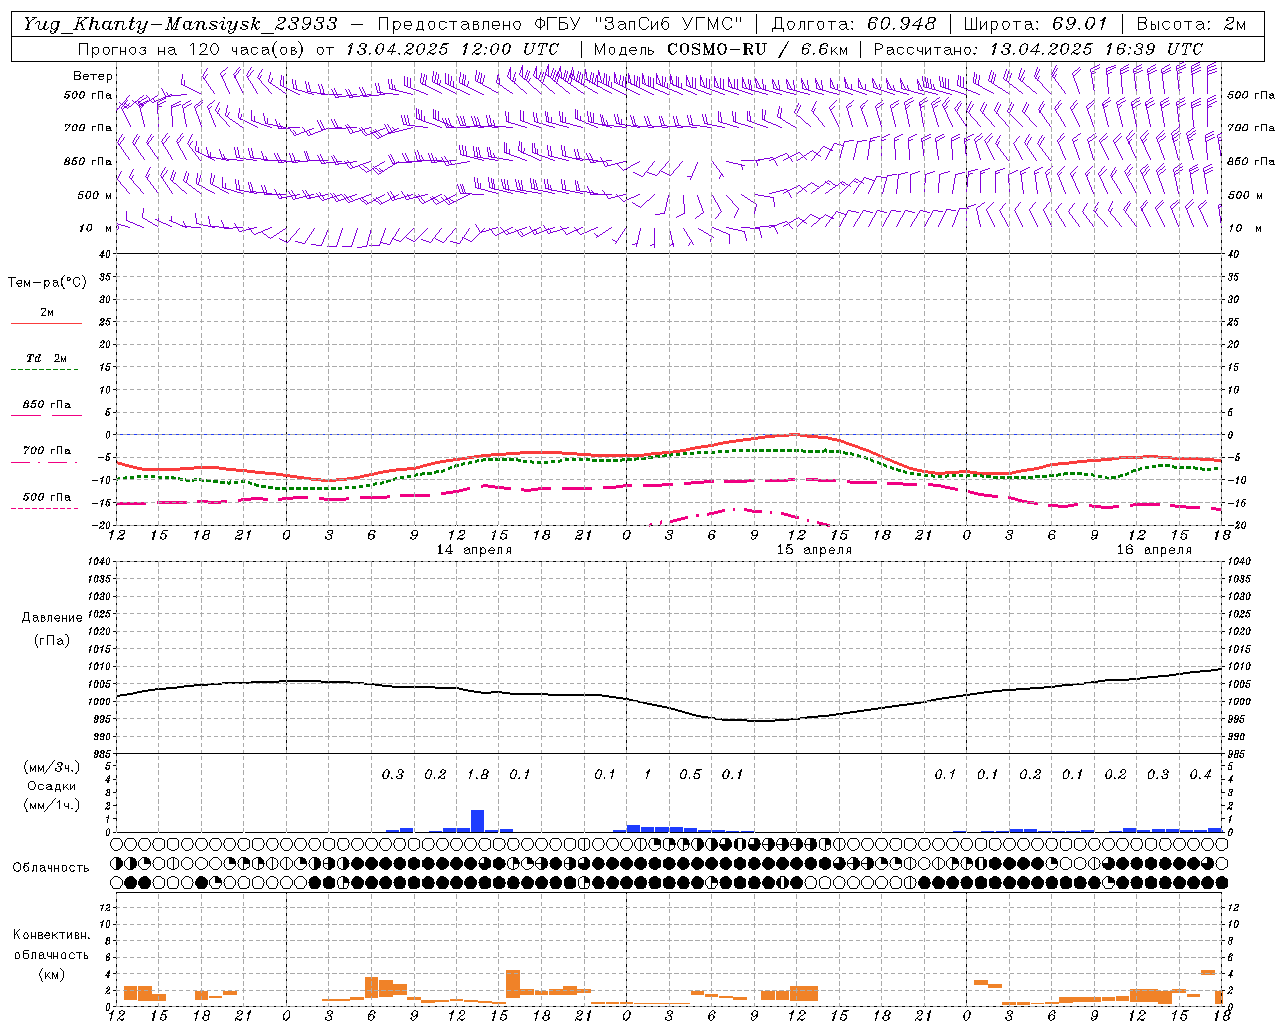The image size is (1280, 1024).
Task: Click the 'Высота: 2м' header field
Action: tap(1191, 24)
